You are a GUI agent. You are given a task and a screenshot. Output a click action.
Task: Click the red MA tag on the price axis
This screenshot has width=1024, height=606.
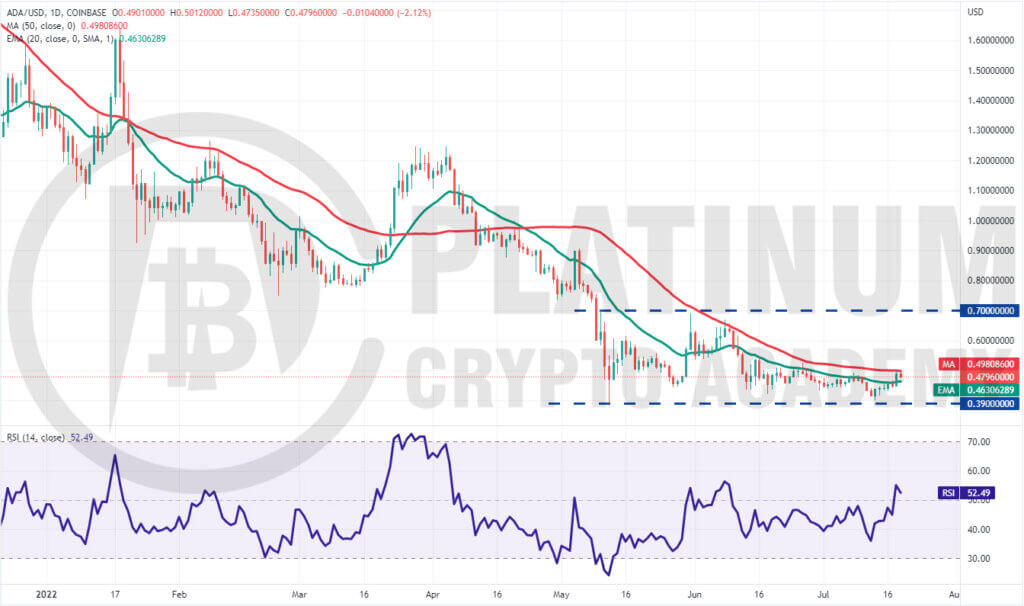[x=948, y=364]
